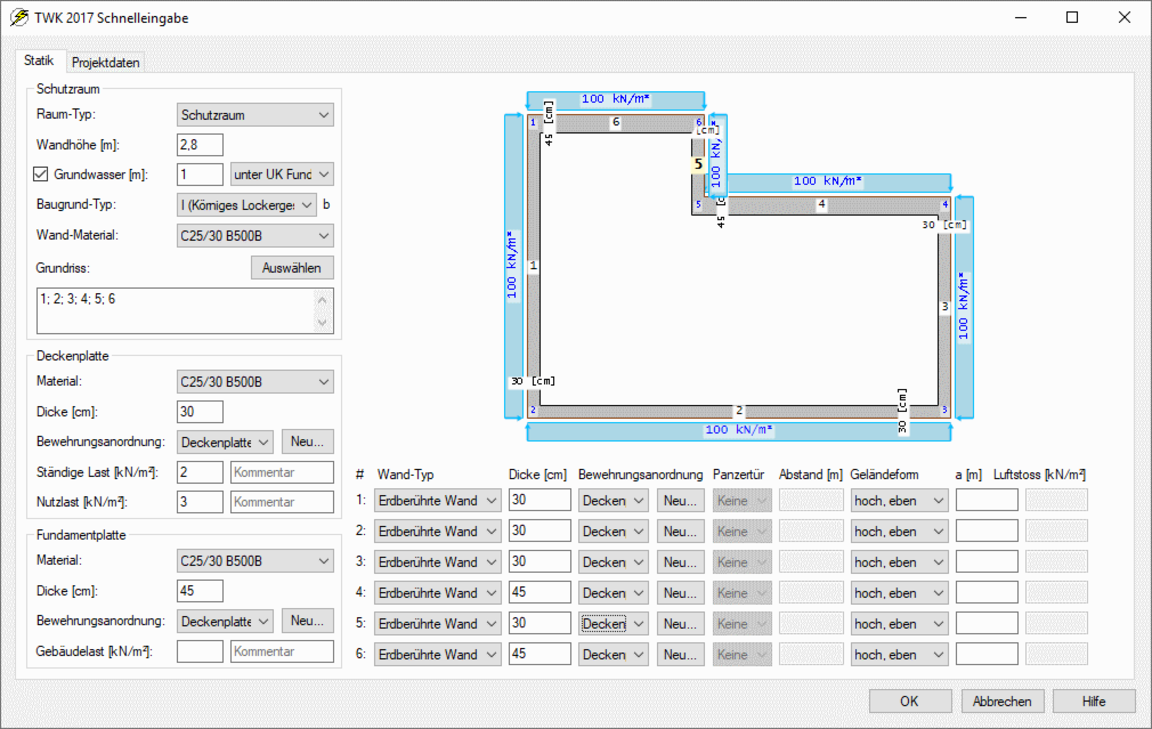Click the OK button

coord(909,701)
